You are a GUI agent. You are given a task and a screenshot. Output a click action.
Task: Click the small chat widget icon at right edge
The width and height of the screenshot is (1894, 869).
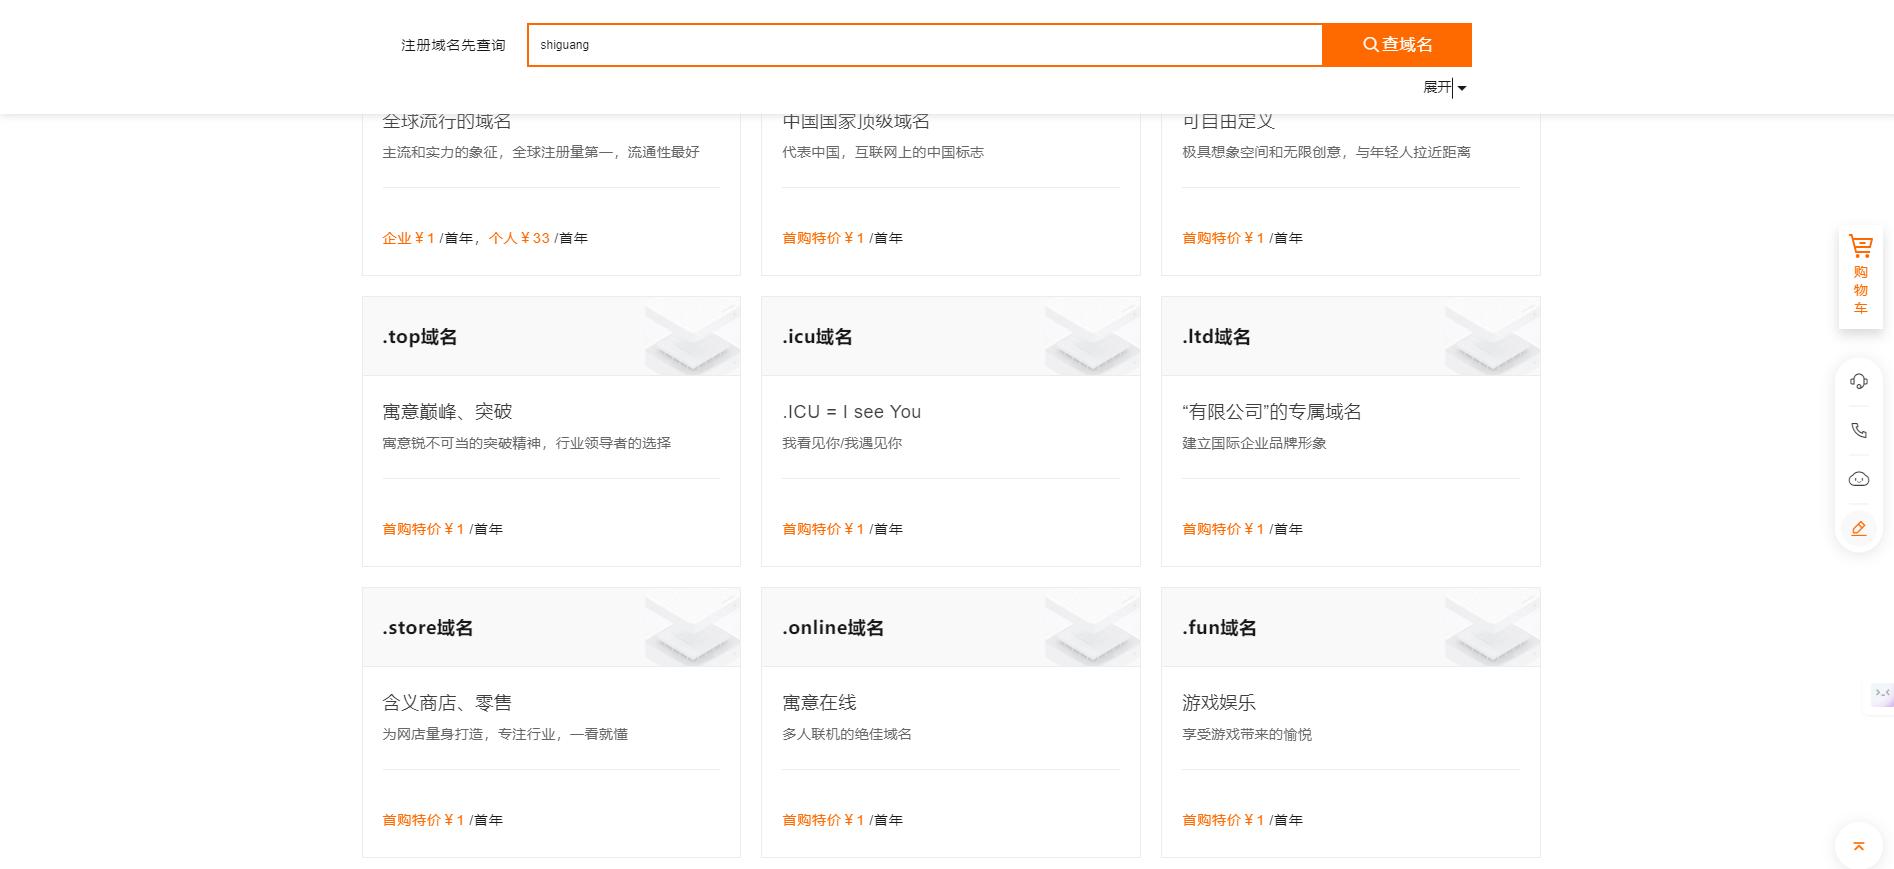(x=1882, y=694)
